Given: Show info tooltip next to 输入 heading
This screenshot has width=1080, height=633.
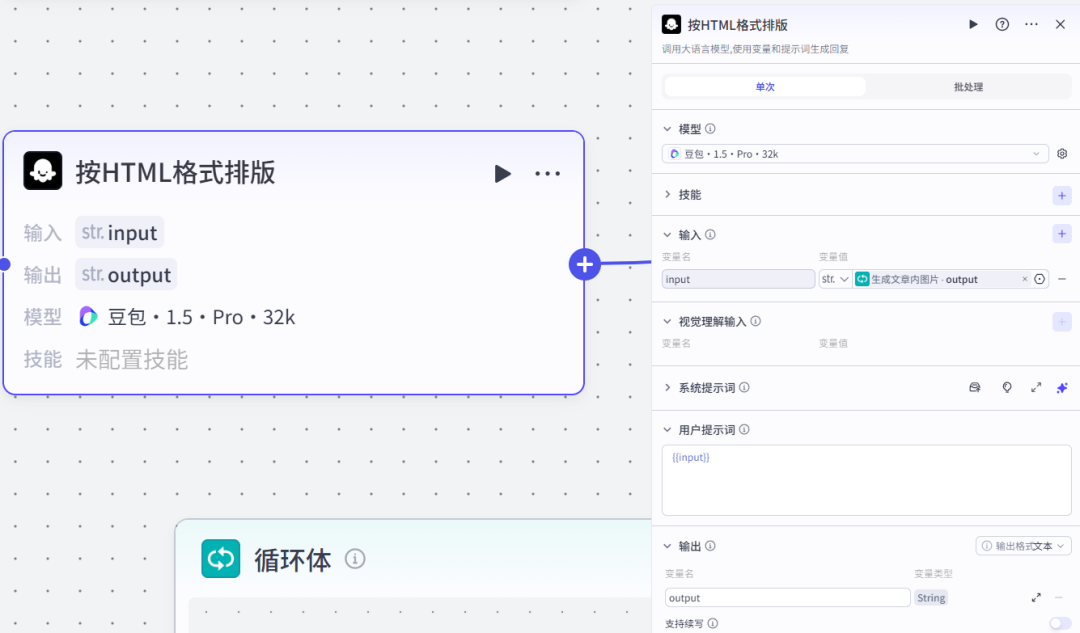Looking at the screenshot, I should click(710, 235).
